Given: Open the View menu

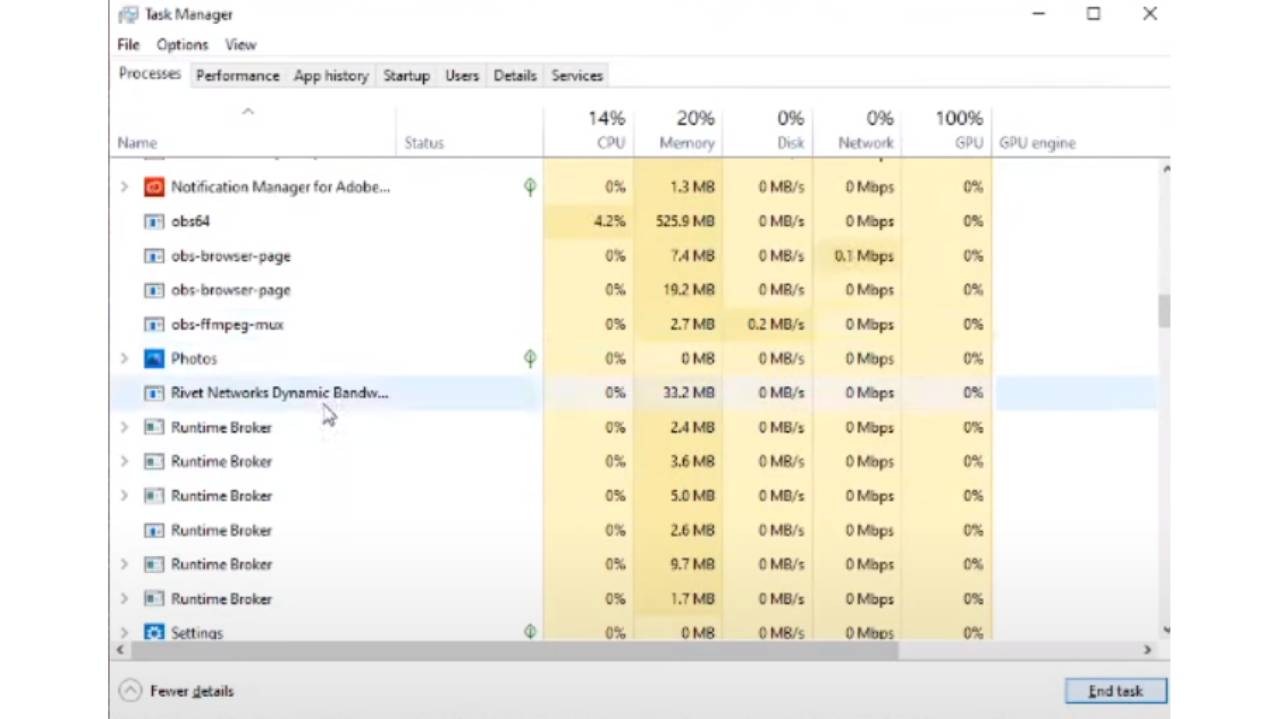Looking at the screenshot, I should [241, 45].
